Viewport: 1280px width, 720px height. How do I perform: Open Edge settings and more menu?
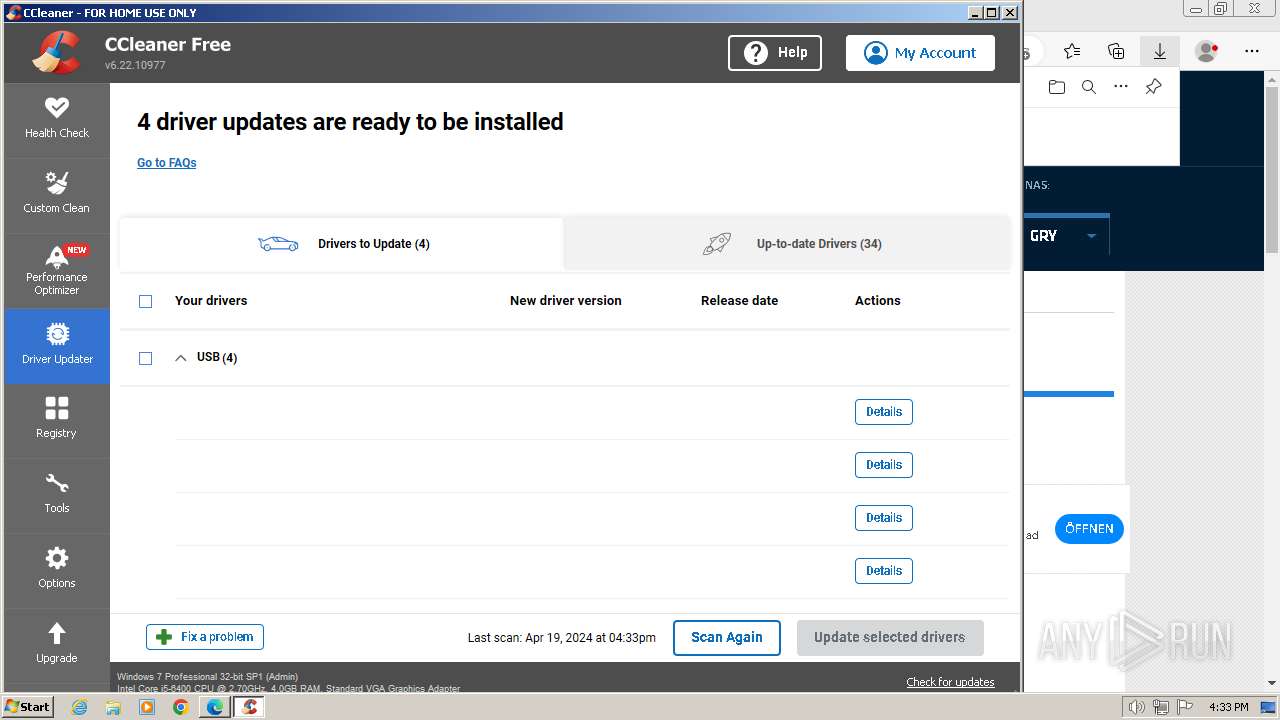click(x=1252, y=51)
